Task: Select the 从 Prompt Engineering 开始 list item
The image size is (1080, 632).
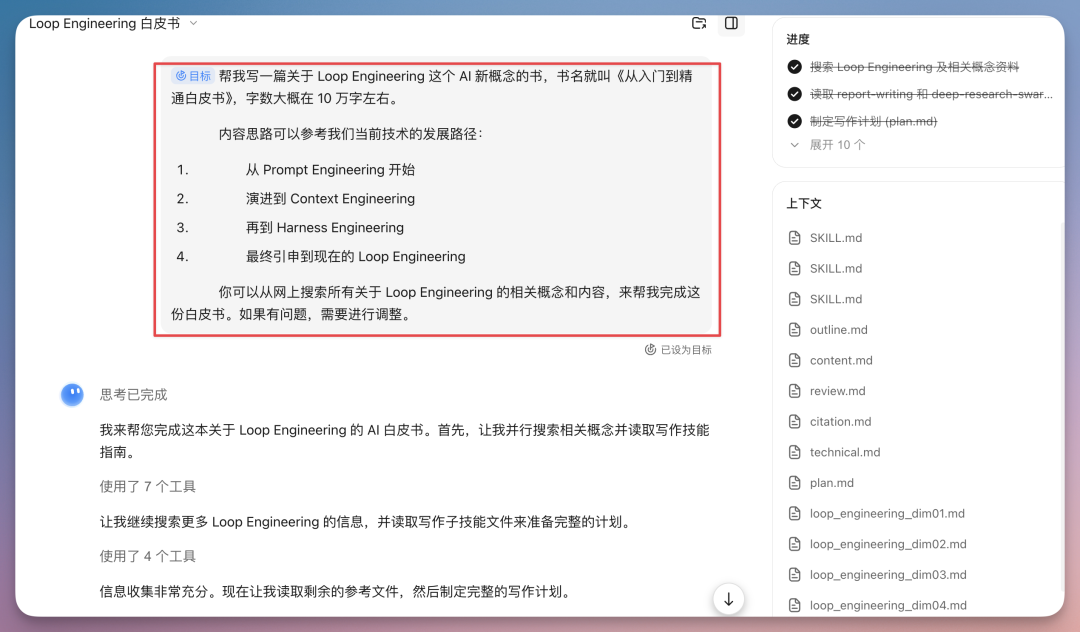Action: click(330, 170)
